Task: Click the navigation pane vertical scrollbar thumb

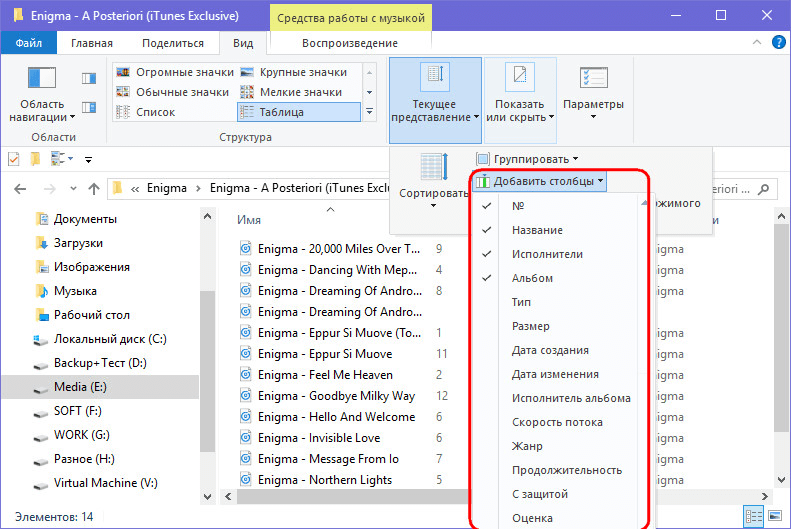Action: click(207, 371)
